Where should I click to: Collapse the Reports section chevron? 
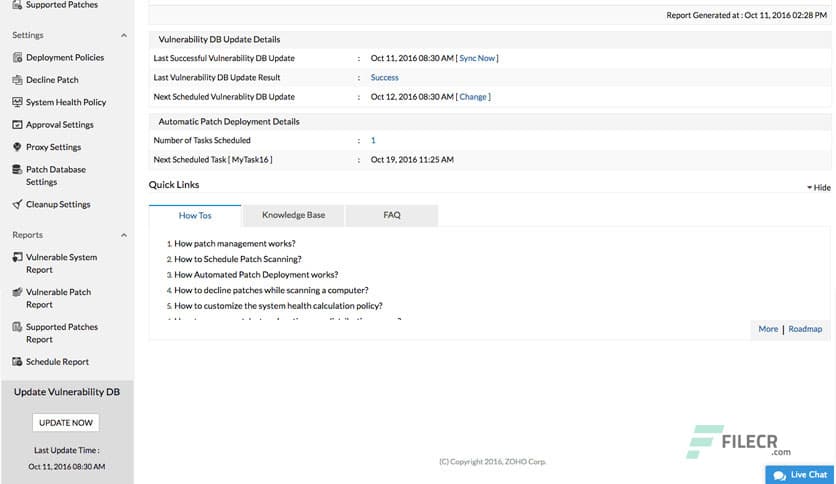(124, 235)
